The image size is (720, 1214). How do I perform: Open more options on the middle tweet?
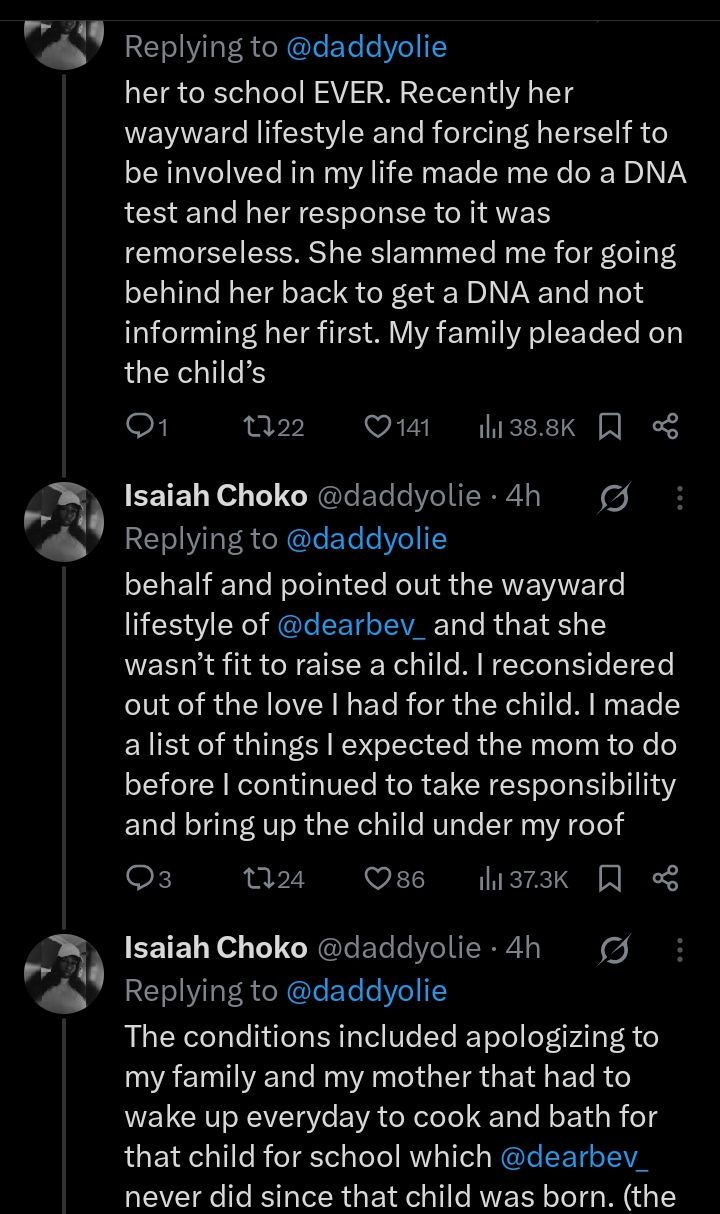680,498
